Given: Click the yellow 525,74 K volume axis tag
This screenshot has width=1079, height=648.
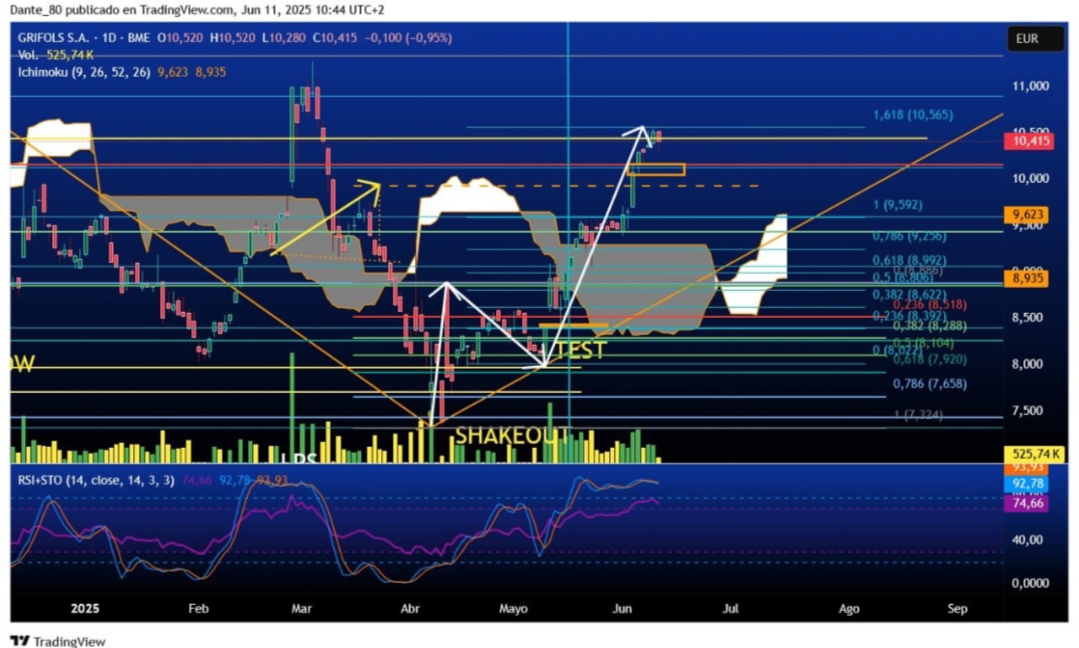Looking at the screenshot, I should click(x=1034, y=454).
